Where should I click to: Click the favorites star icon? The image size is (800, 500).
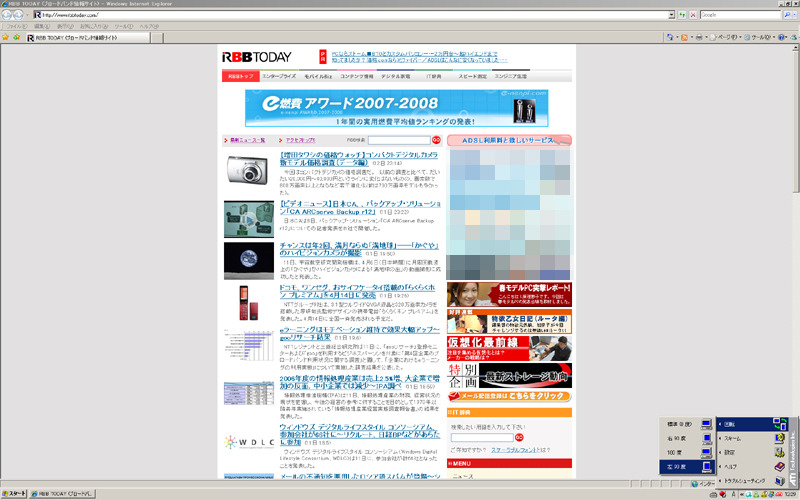tap(7, 37)
